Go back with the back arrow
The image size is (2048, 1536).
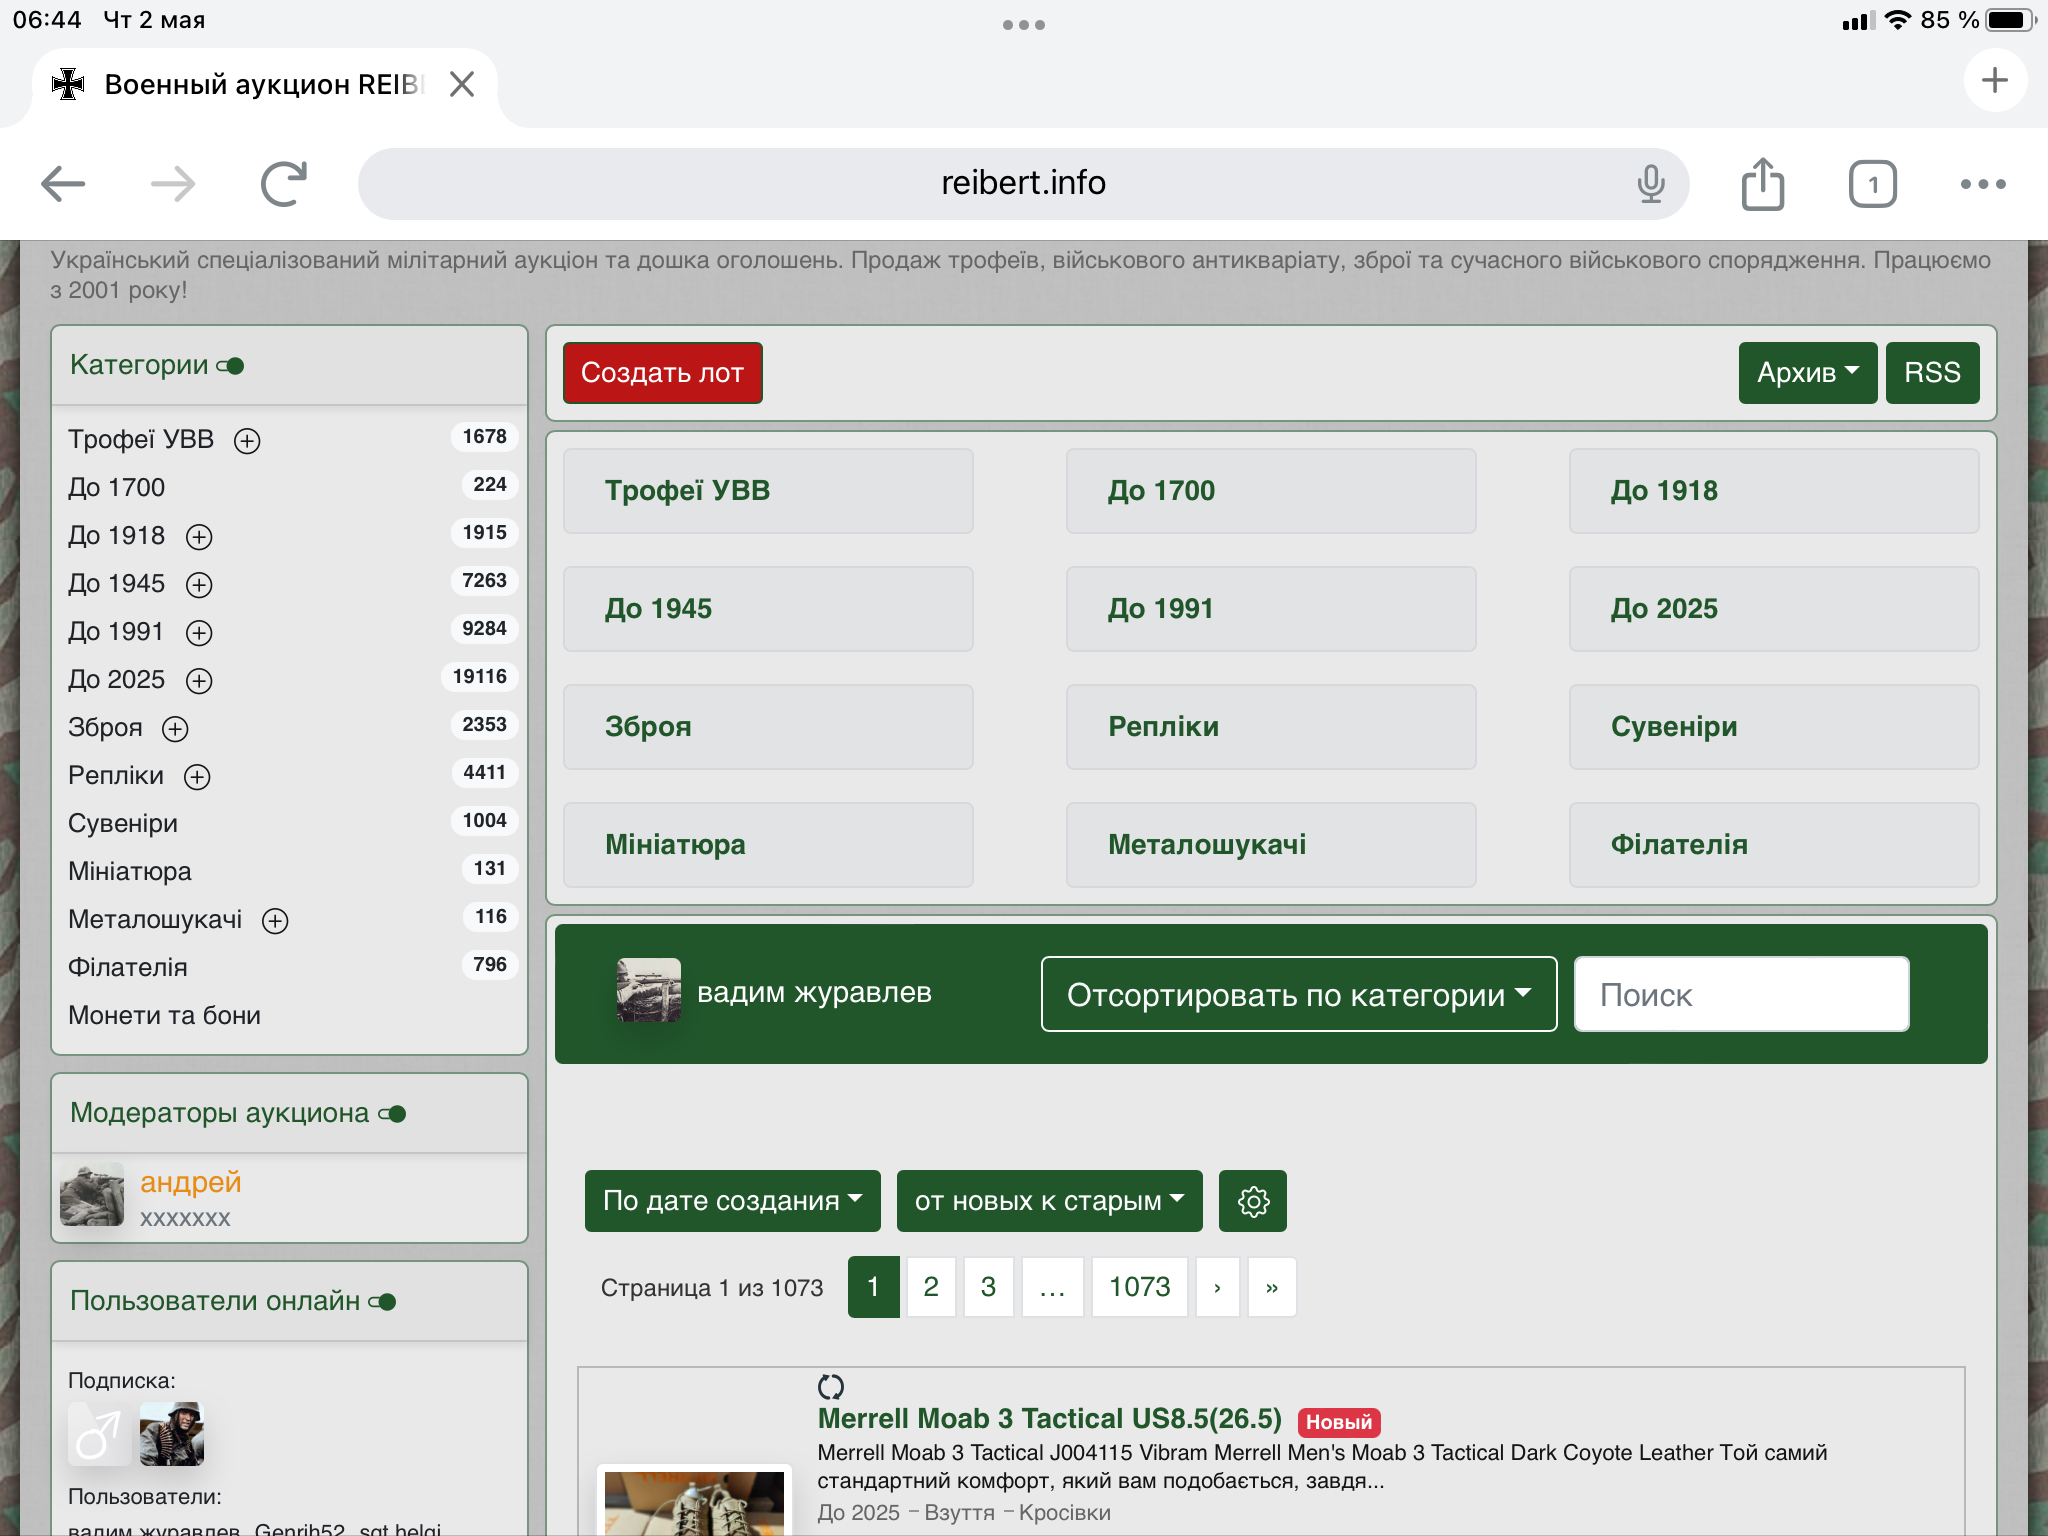pos(63,184)
